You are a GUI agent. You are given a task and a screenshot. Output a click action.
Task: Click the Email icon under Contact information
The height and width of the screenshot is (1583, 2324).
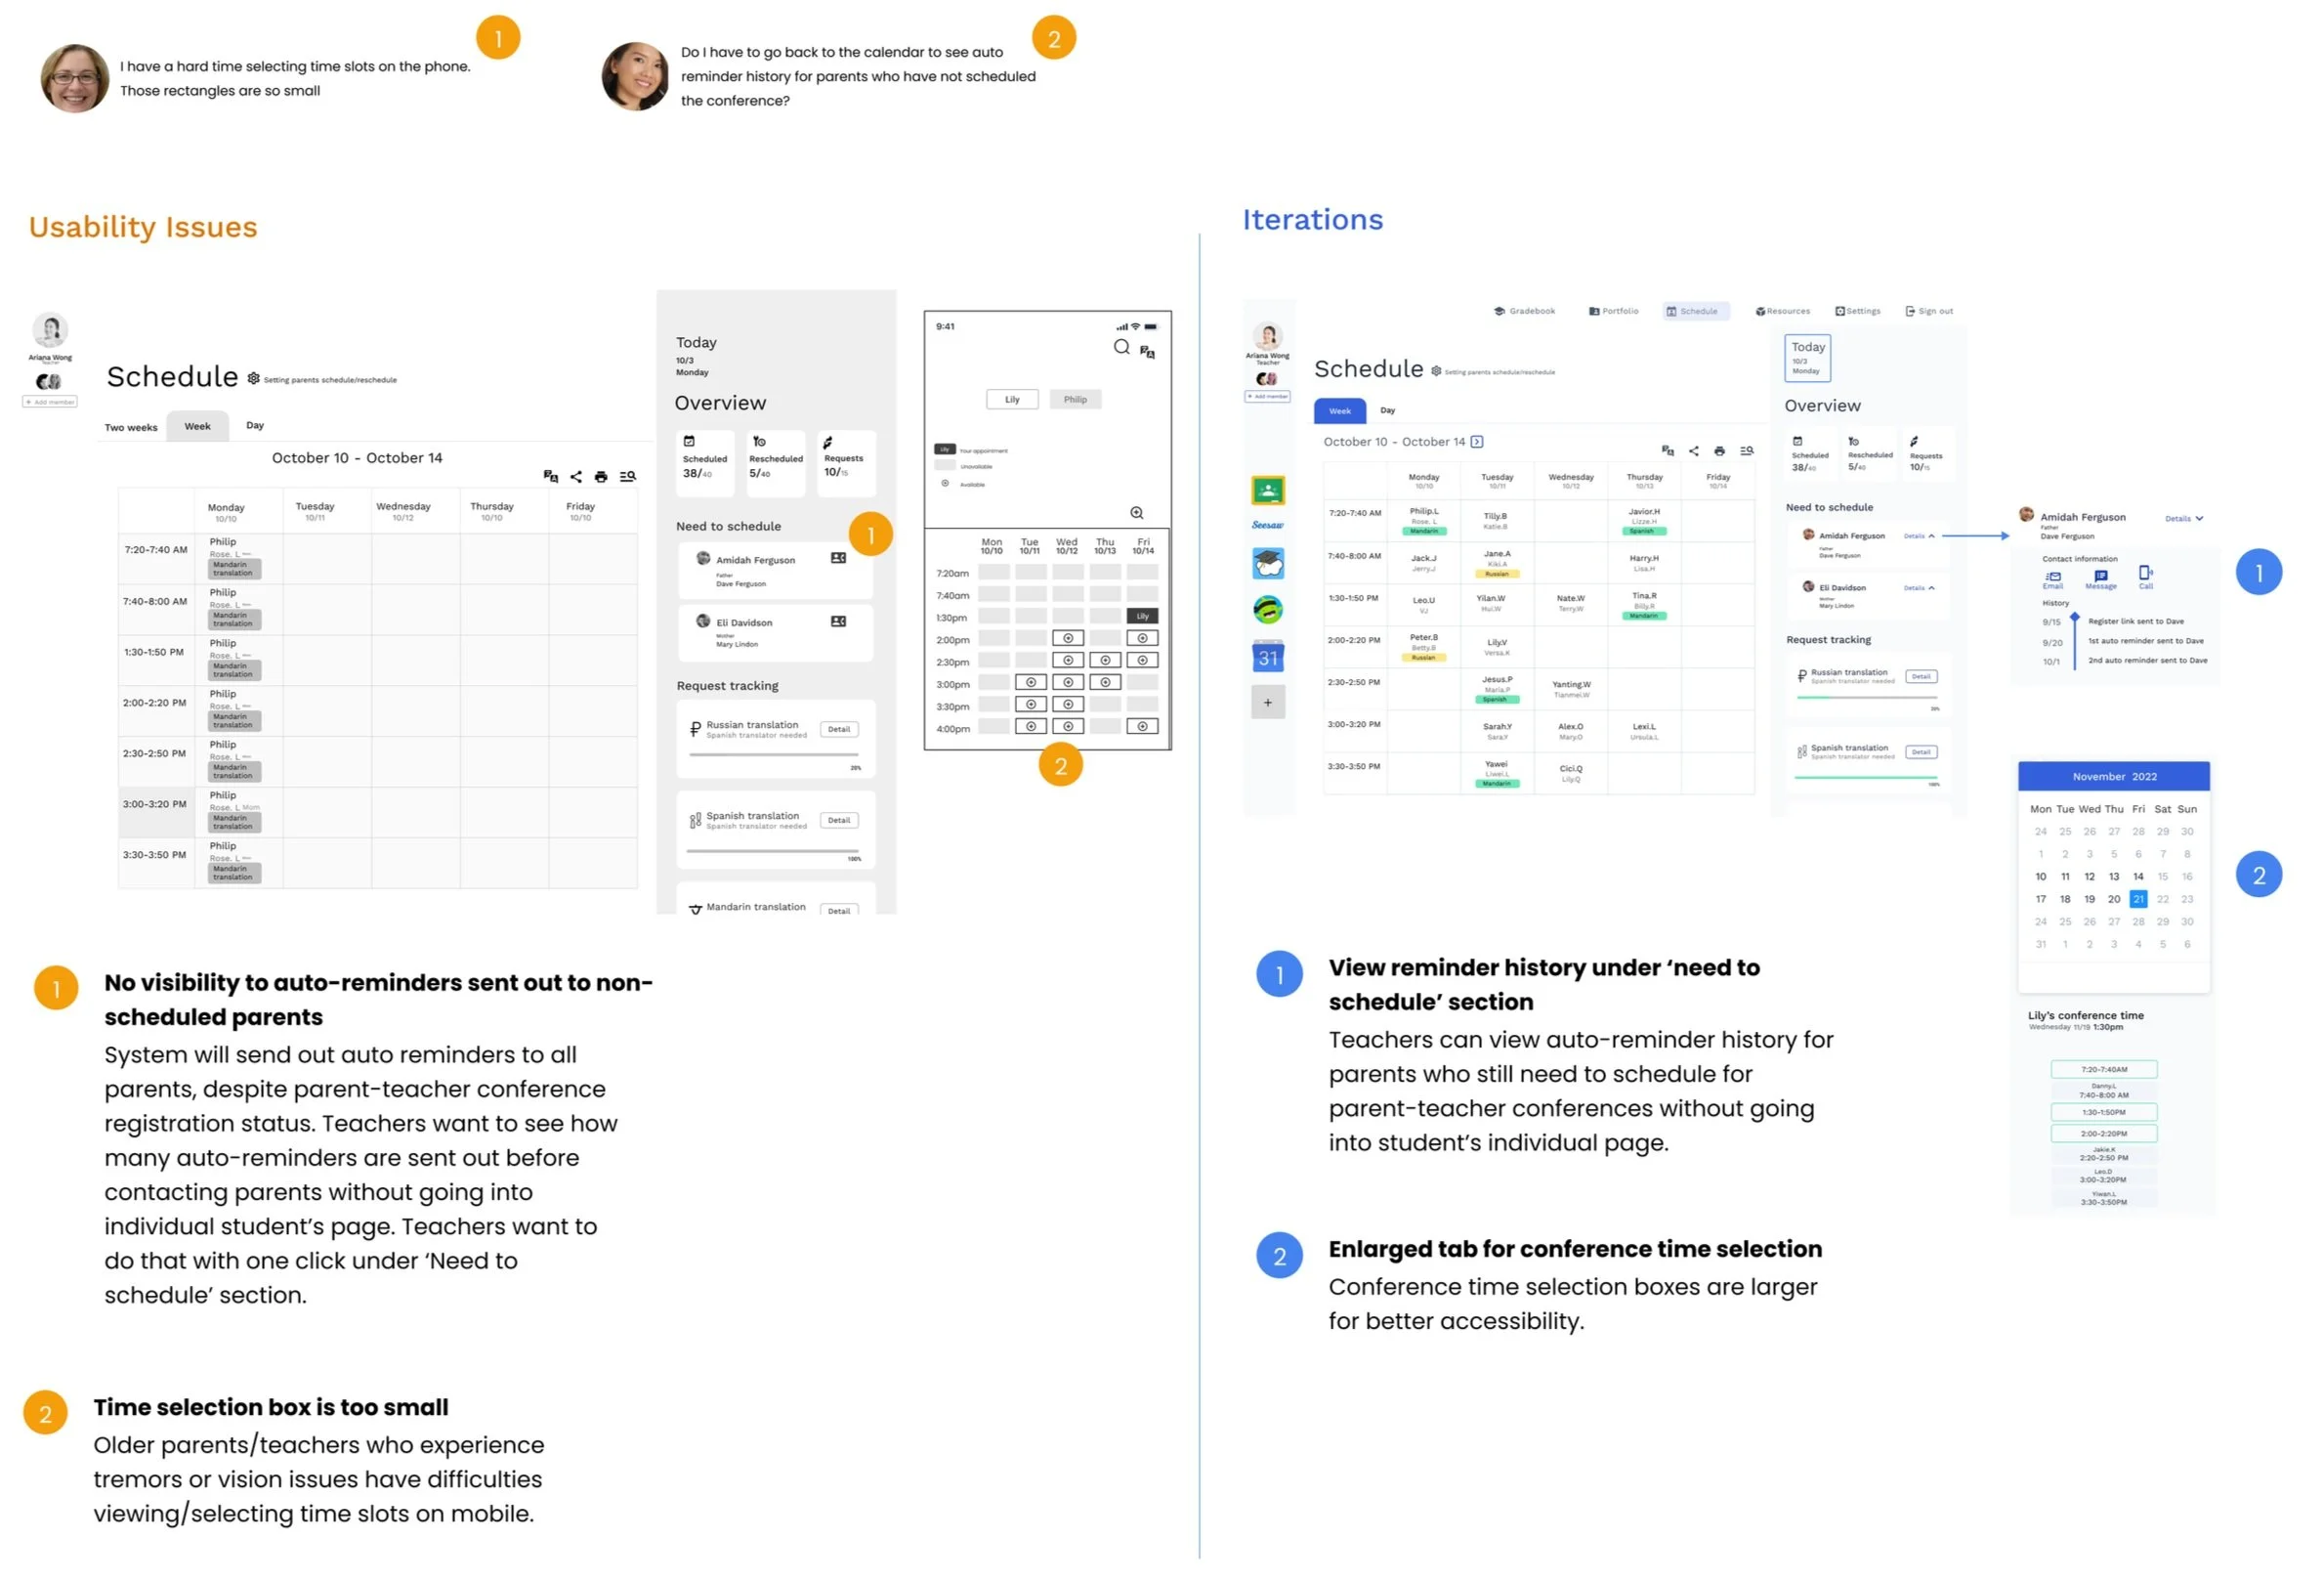tap(2053, 576)
